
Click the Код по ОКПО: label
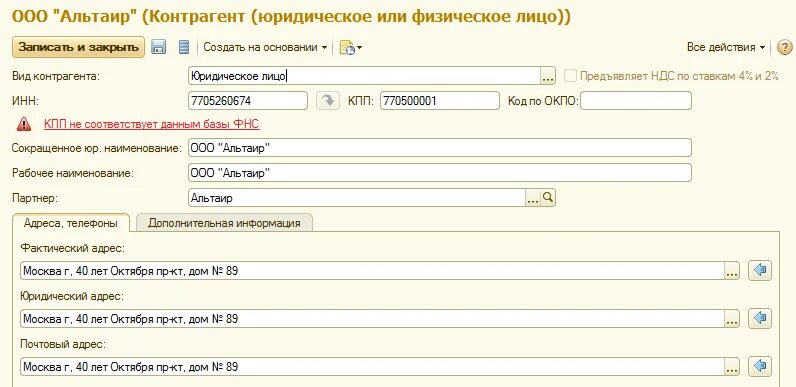[543, 101]
